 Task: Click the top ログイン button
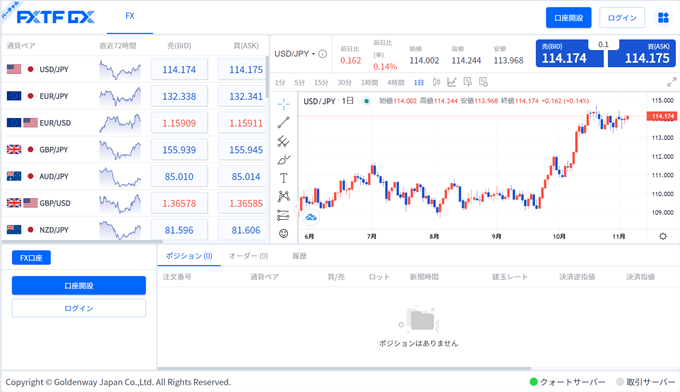click(622, 18)
